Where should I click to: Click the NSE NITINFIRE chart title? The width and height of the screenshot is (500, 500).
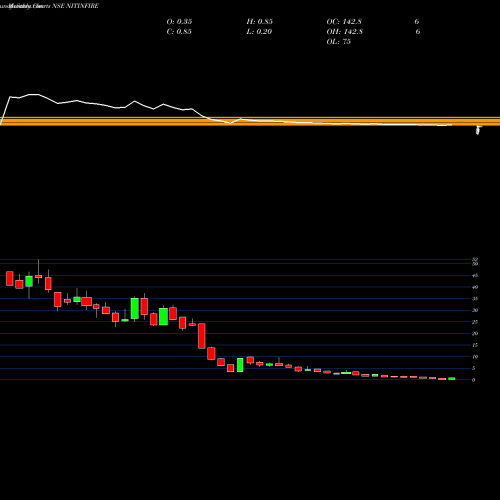click(x=75, y=6)
